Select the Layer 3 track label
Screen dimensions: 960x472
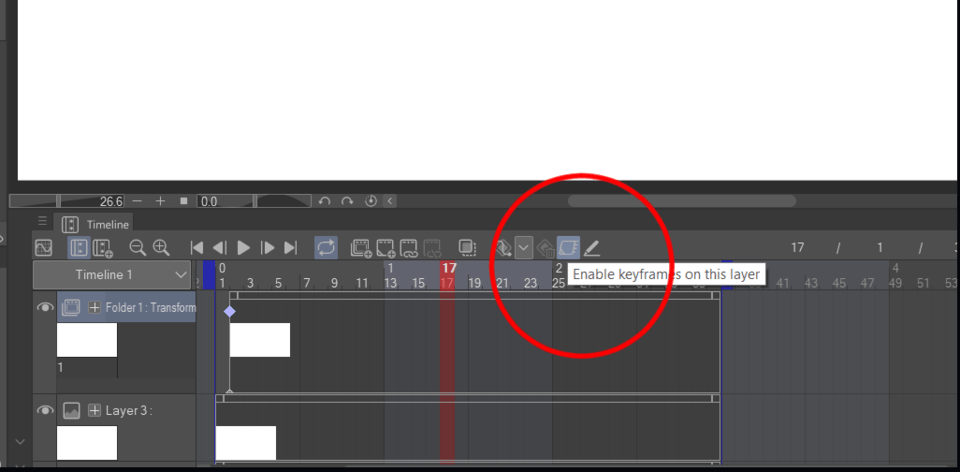pos(129,410)
